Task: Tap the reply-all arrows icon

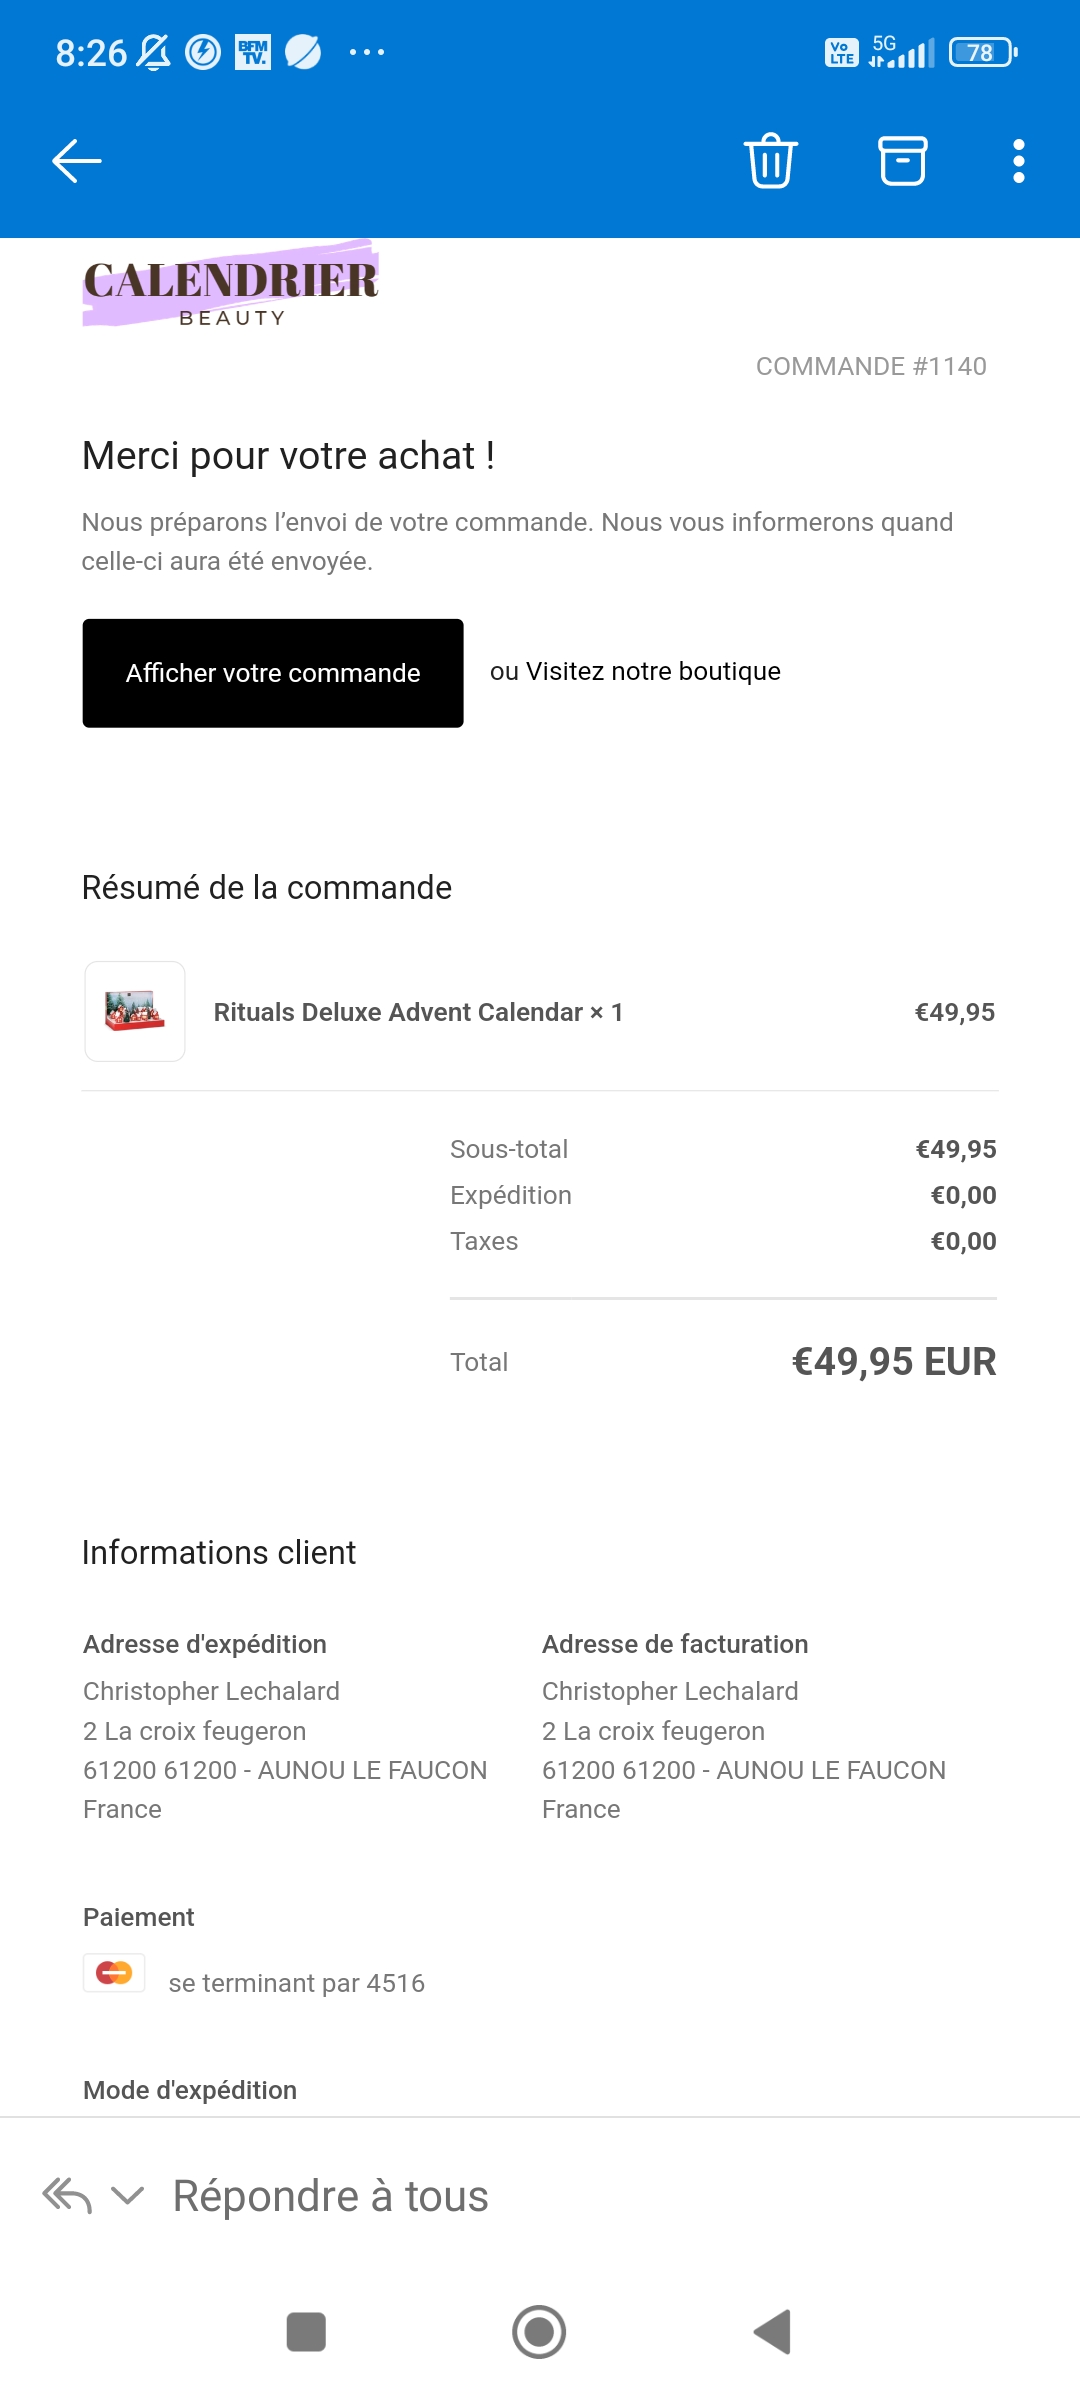Action: pyautogui.click(x=67, y=2196)
